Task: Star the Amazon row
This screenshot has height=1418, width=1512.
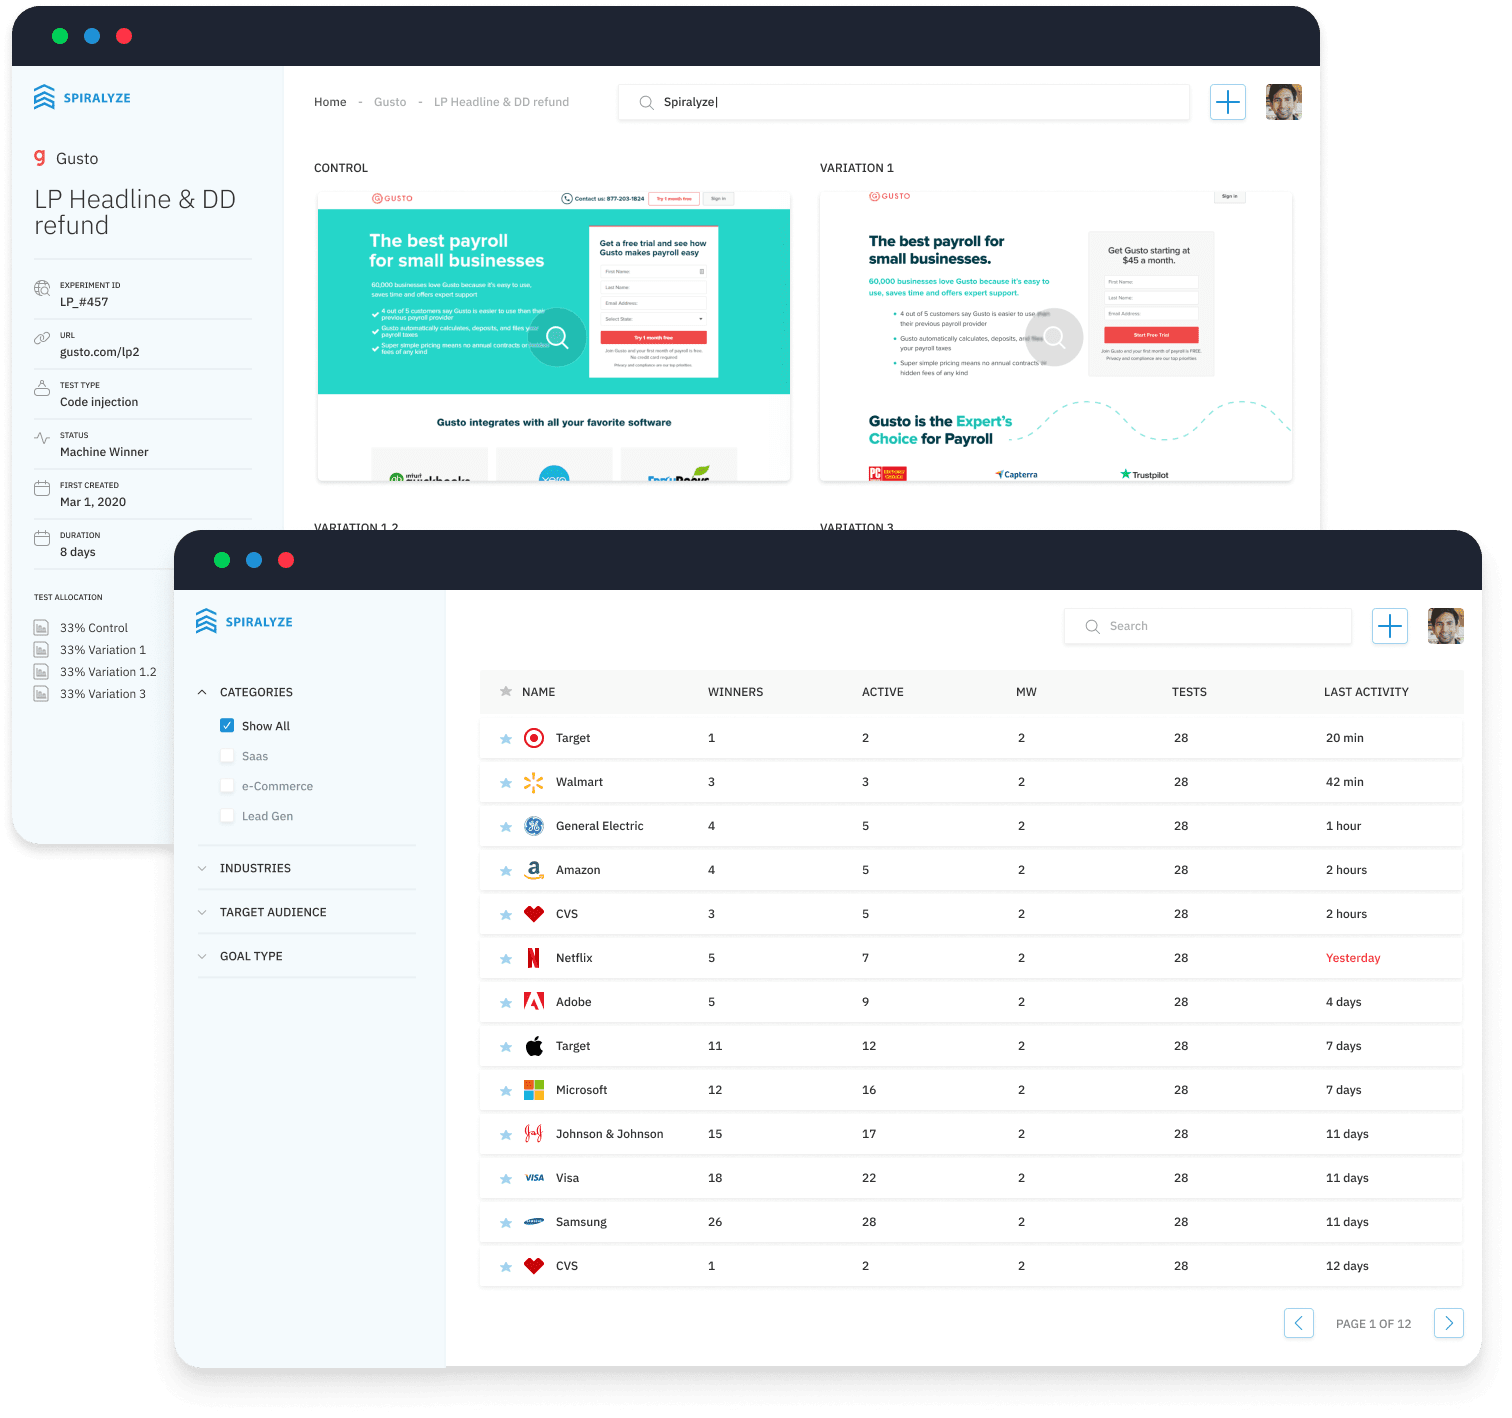Action: tap(506, 871)
